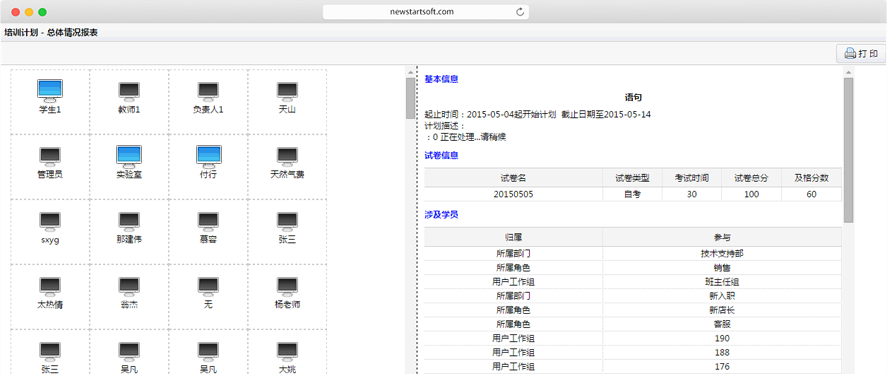The height and width of the screenshot is (374, 887).
Task: Select the 班主任组 cell
Action: coord(722,282)
